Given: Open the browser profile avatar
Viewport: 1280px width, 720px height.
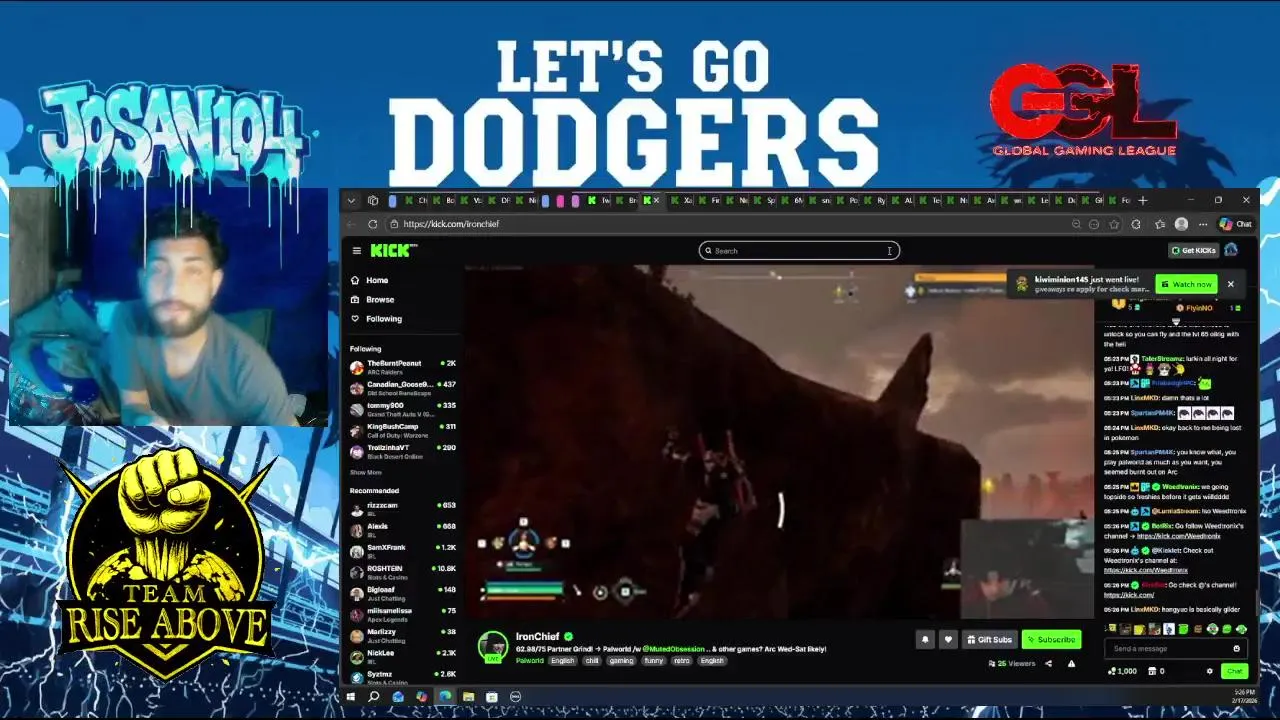Looking at the screenshot, I should click(1182, 224).
